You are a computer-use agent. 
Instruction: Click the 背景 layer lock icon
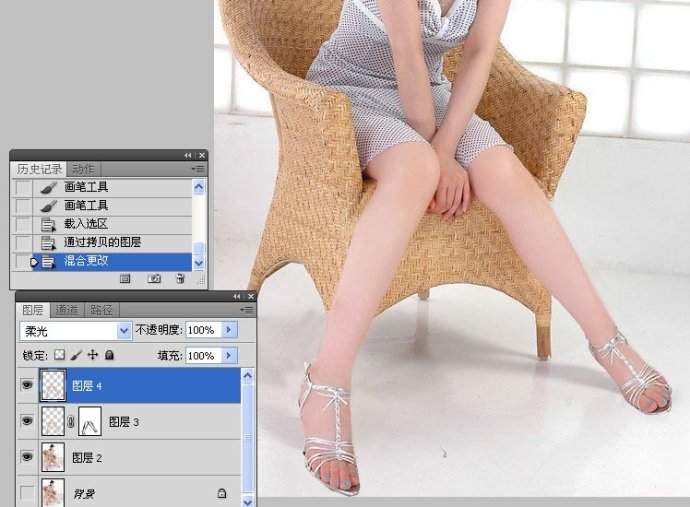[x=222, y=494]
